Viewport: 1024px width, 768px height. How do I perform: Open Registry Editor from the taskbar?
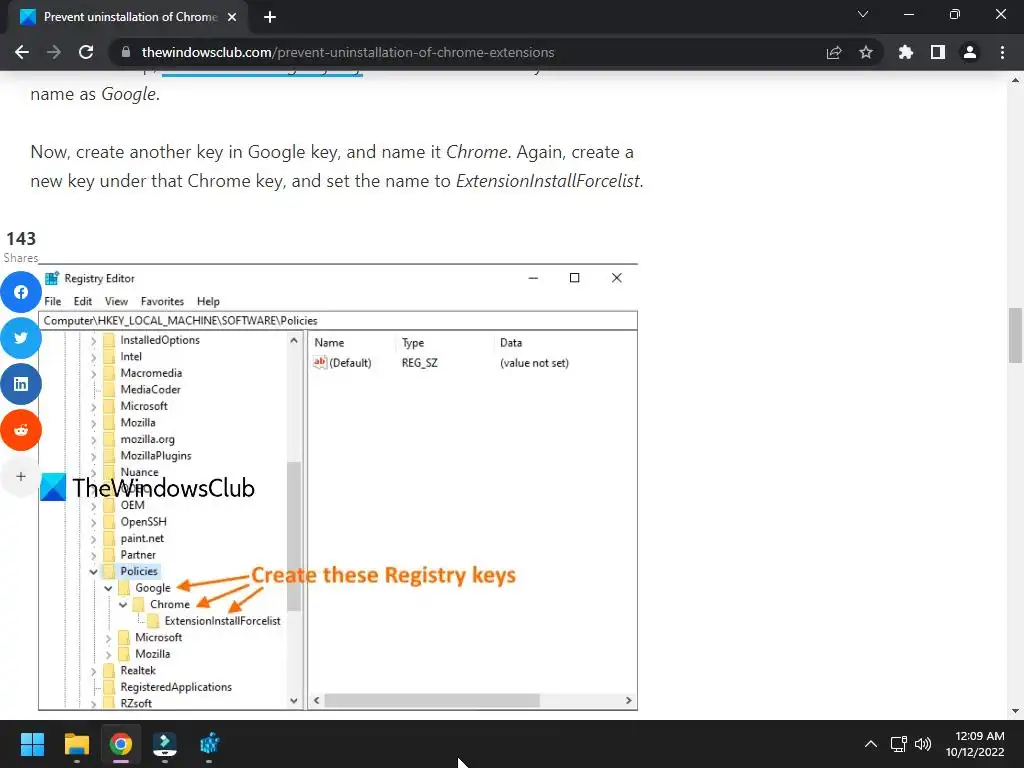tap(209, 744)
